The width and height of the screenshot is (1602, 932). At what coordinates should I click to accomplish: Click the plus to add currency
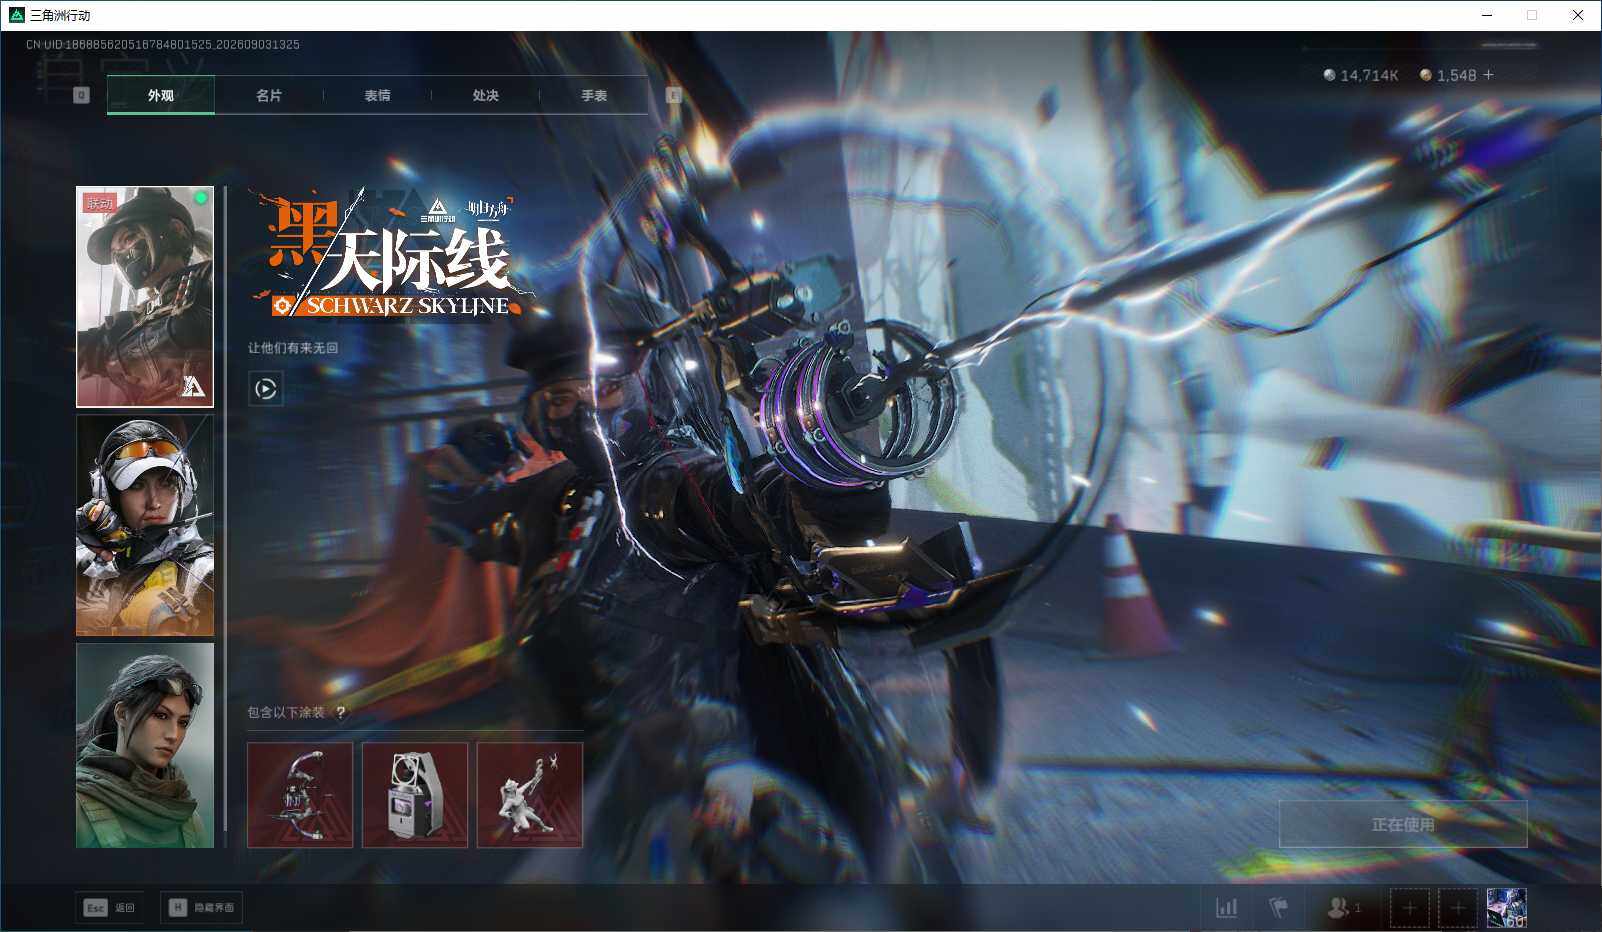coord(1488,75)
